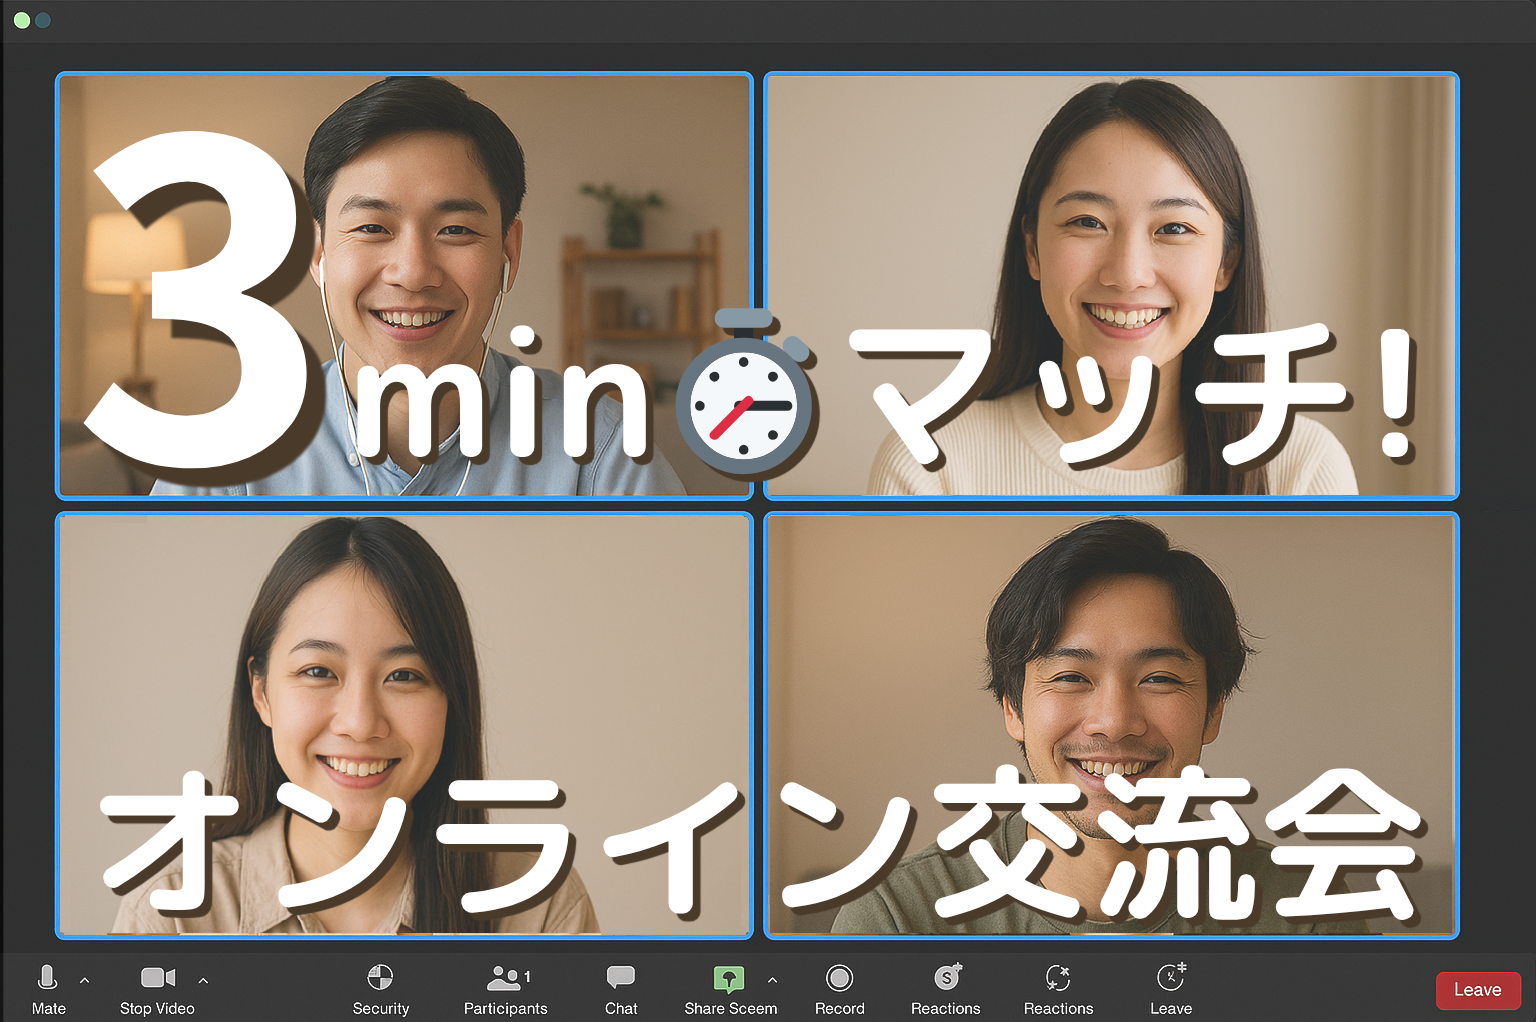The image size is (1536, 1022).
Task: Start recording with the Record icon
Action: click(x=839, y=978)
